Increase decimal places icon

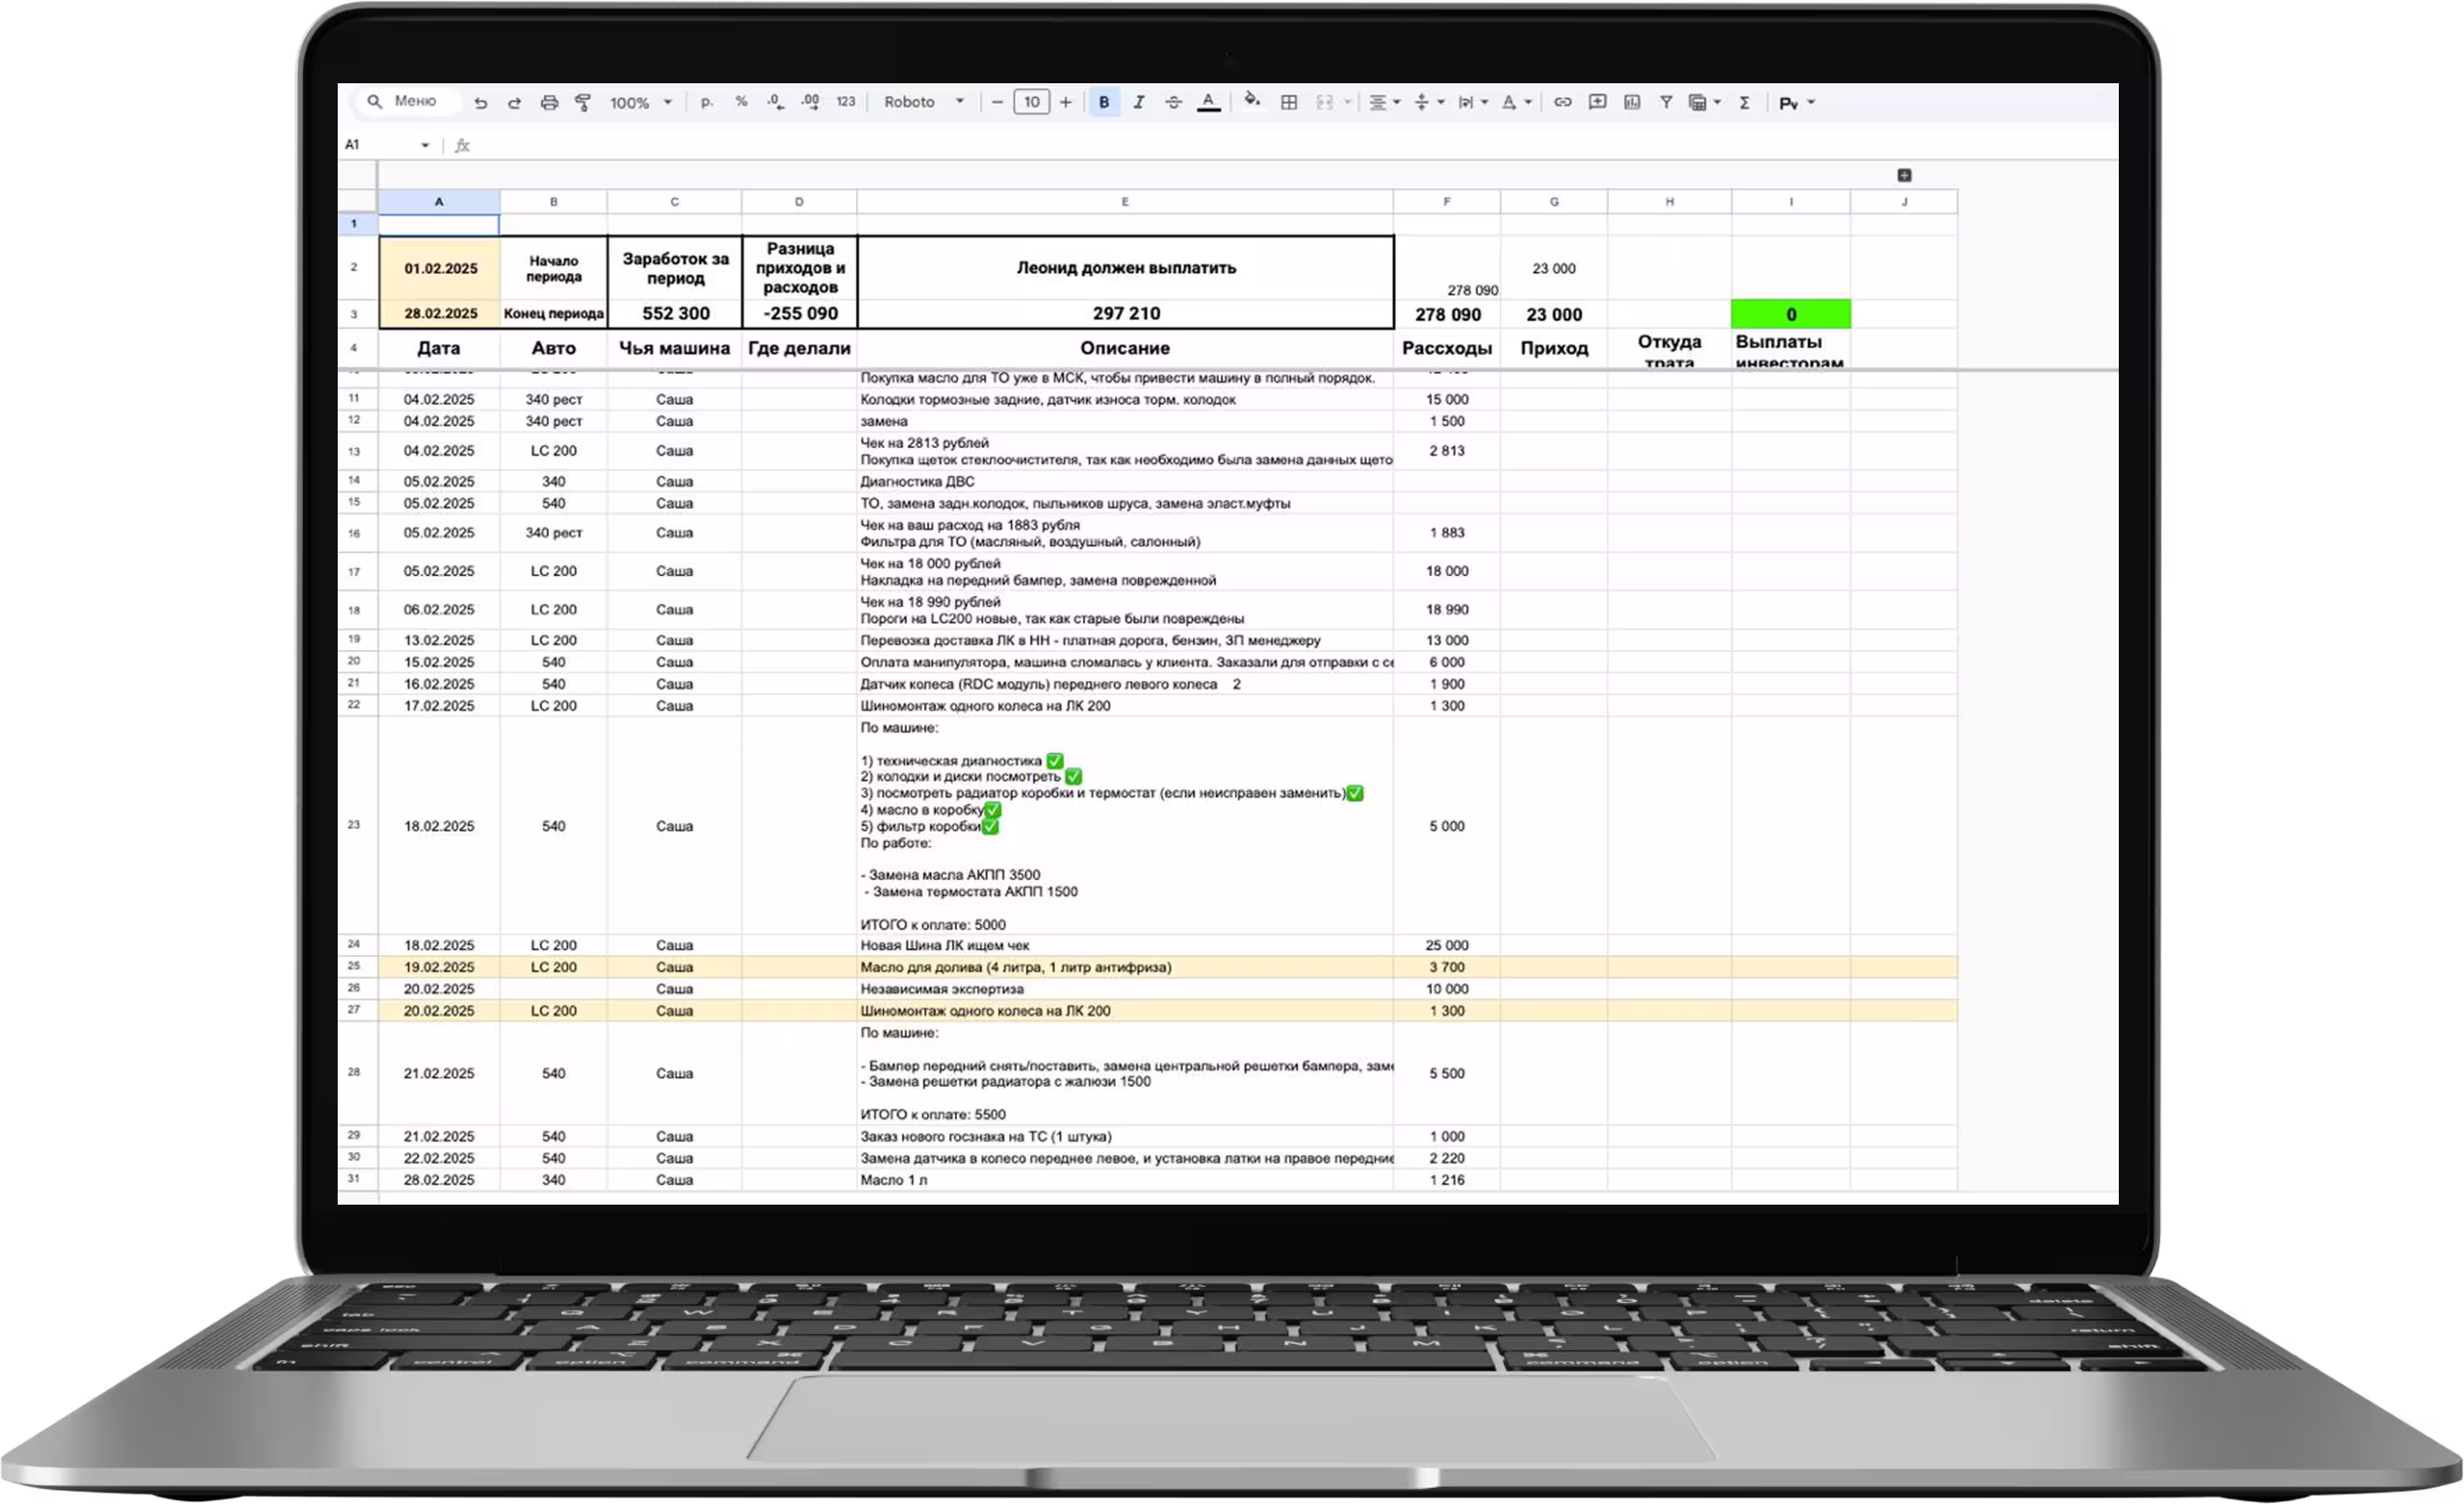[x=810, y=102]
